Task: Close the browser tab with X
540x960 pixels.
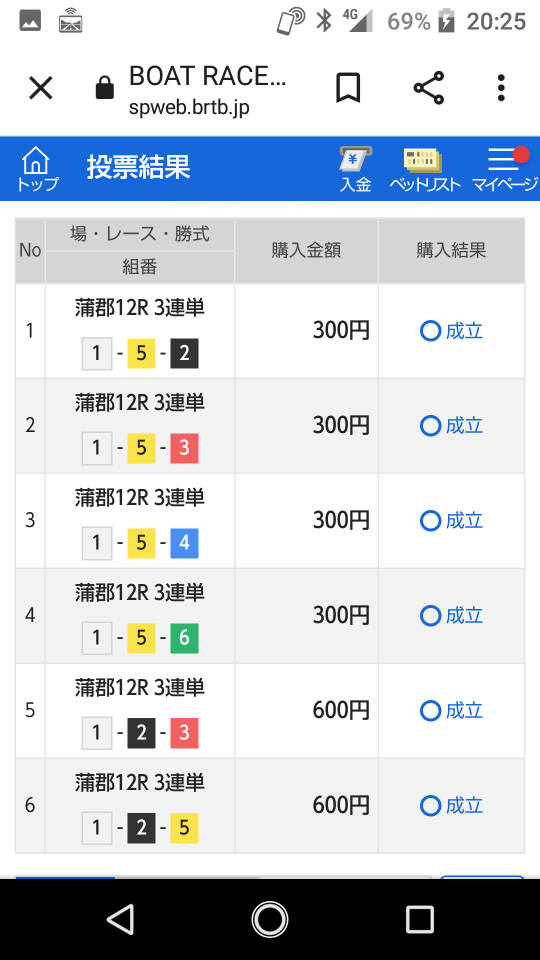Action: [41, 89]
